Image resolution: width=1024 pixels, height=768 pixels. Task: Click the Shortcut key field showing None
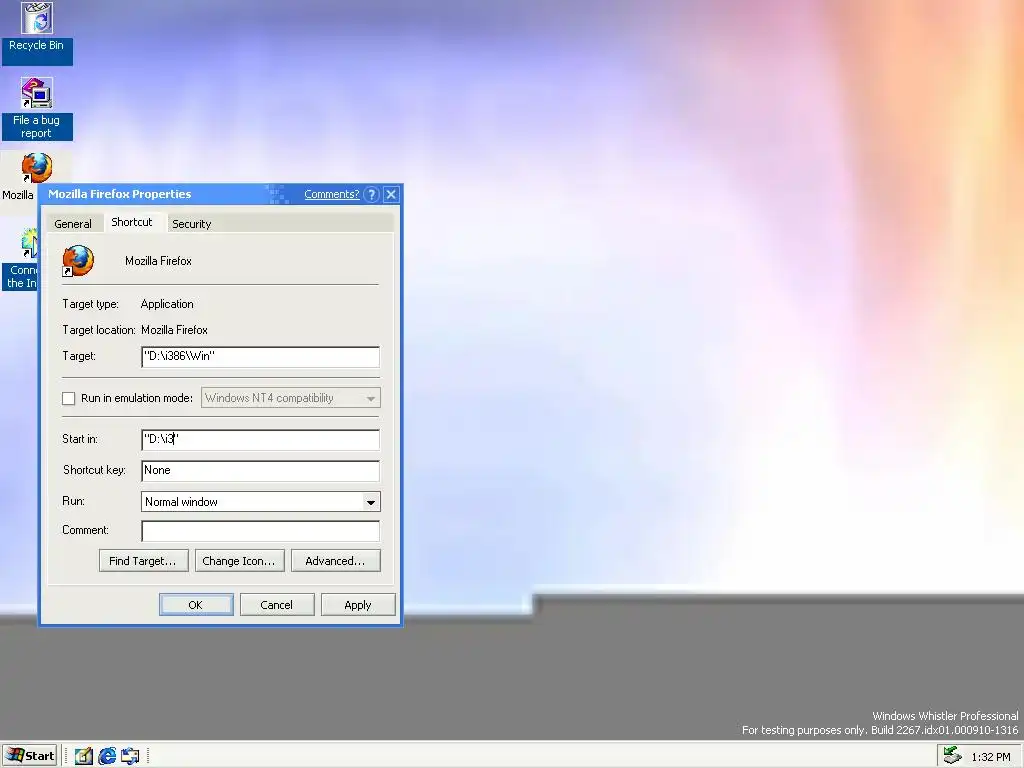261,470
